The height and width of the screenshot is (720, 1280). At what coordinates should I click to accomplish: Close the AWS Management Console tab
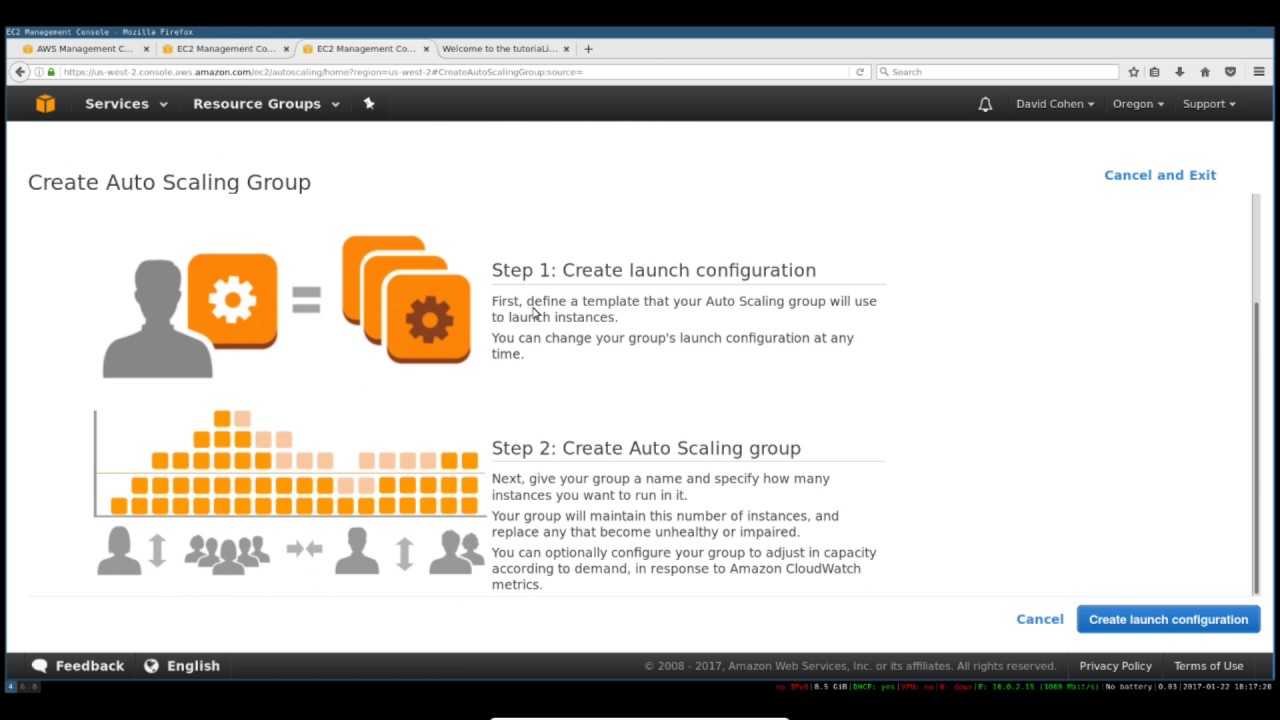146,48
